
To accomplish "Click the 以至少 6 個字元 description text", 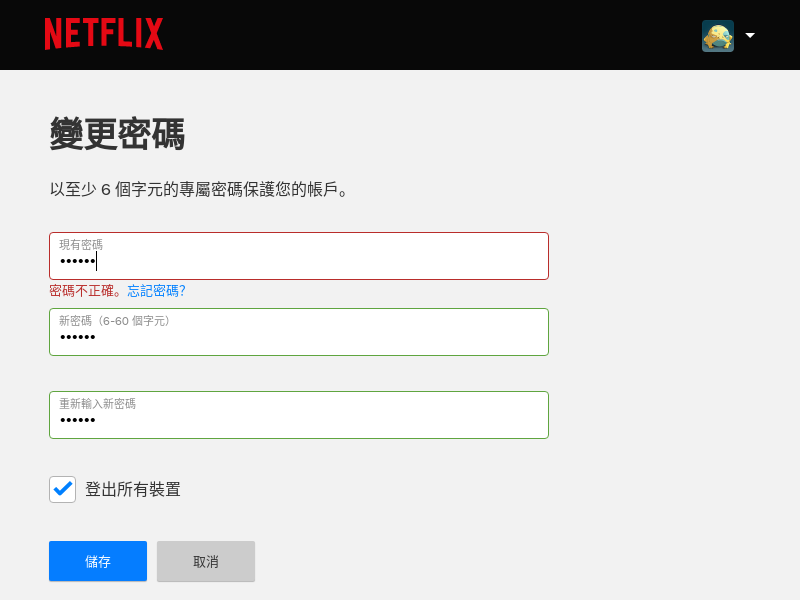I will click(x=198, y=189).
